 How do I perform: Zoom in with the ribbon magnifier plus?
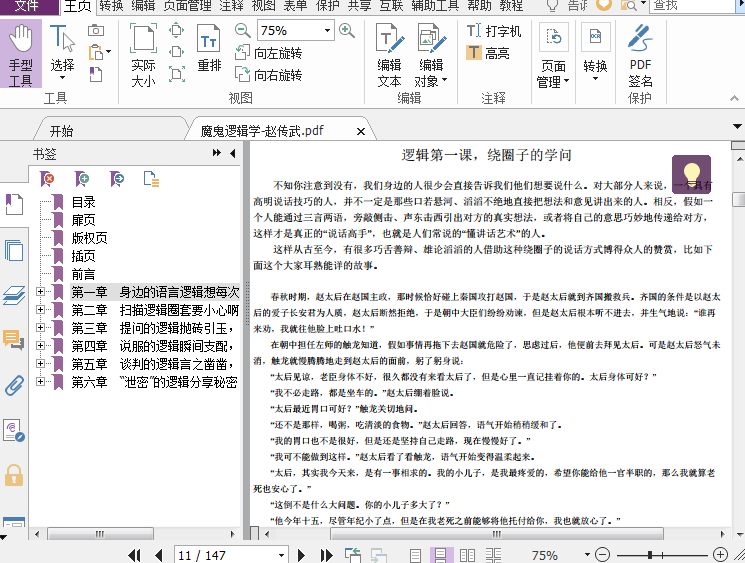tap(347, 30)
